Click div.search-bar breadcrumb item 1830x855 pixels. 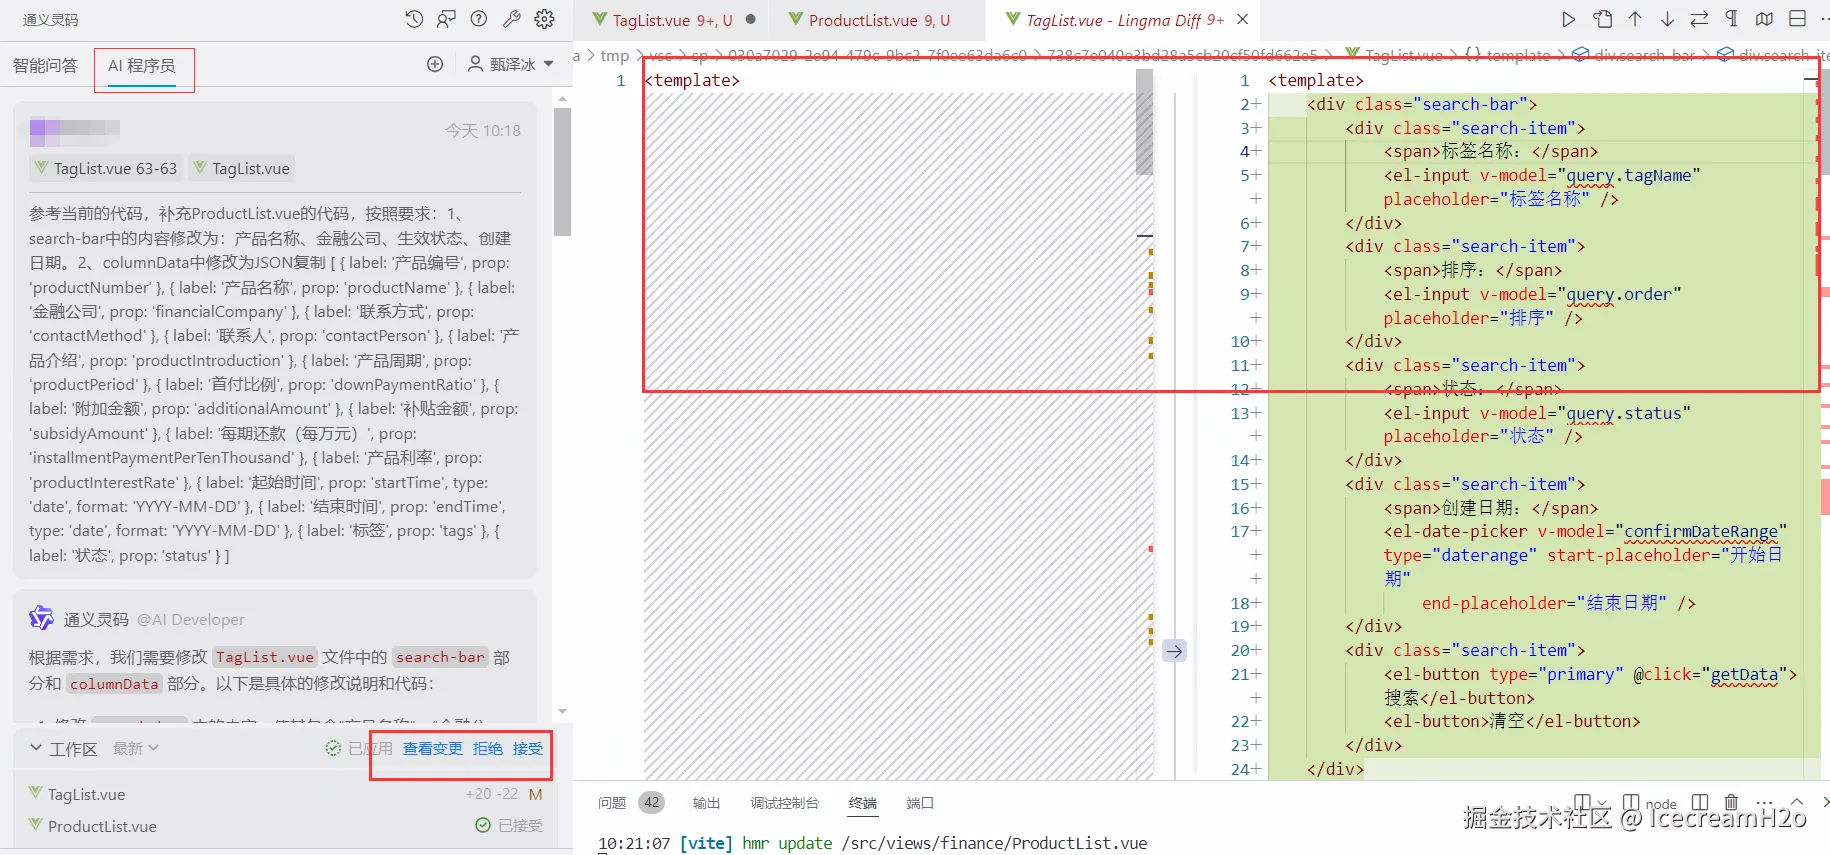(x=1634, y=56)
